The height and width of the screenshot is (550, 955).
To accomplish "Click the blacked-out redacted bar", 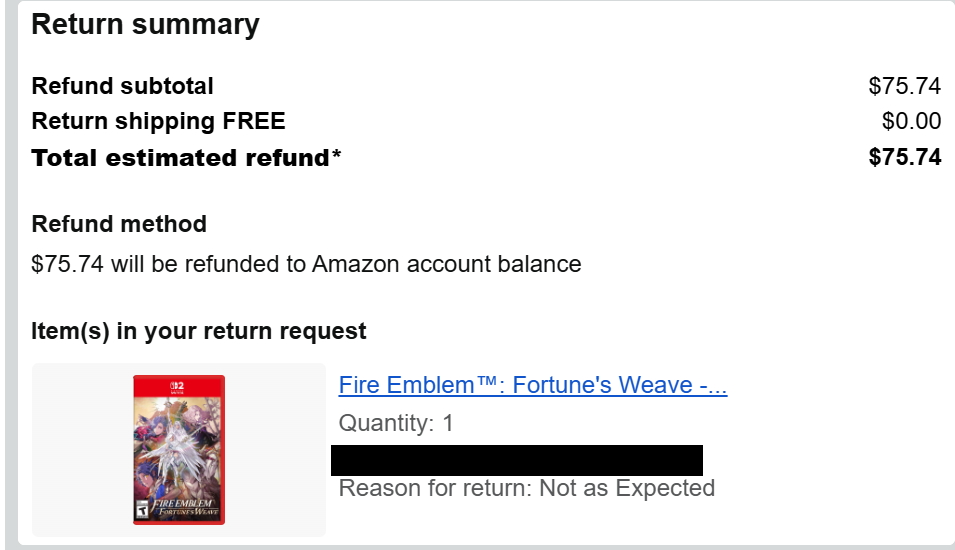I will [x=516, y=460].
